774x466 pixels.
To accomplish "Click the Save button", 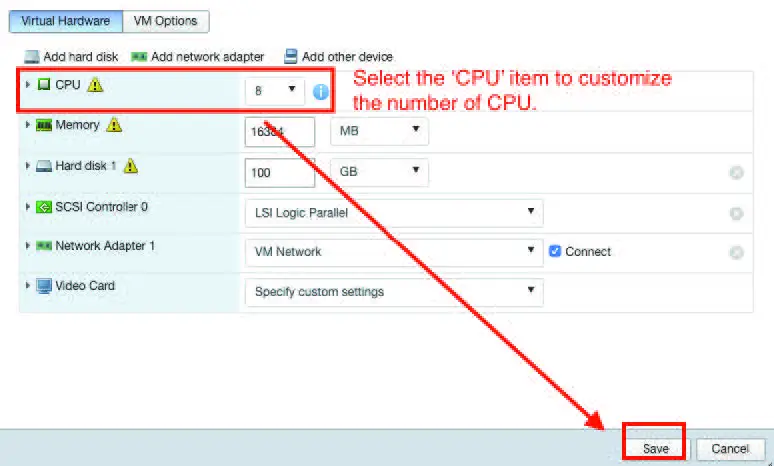I will click(655, 449).
